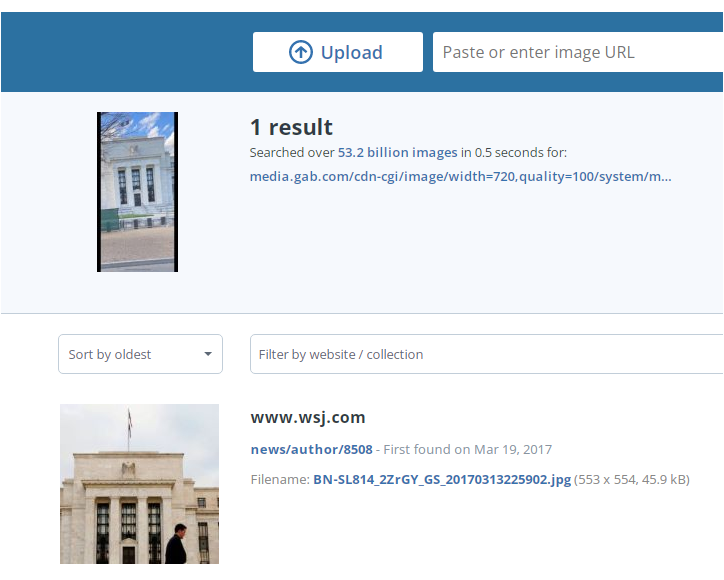Click the upload arrow circle icon

click(x=301, y=52)
